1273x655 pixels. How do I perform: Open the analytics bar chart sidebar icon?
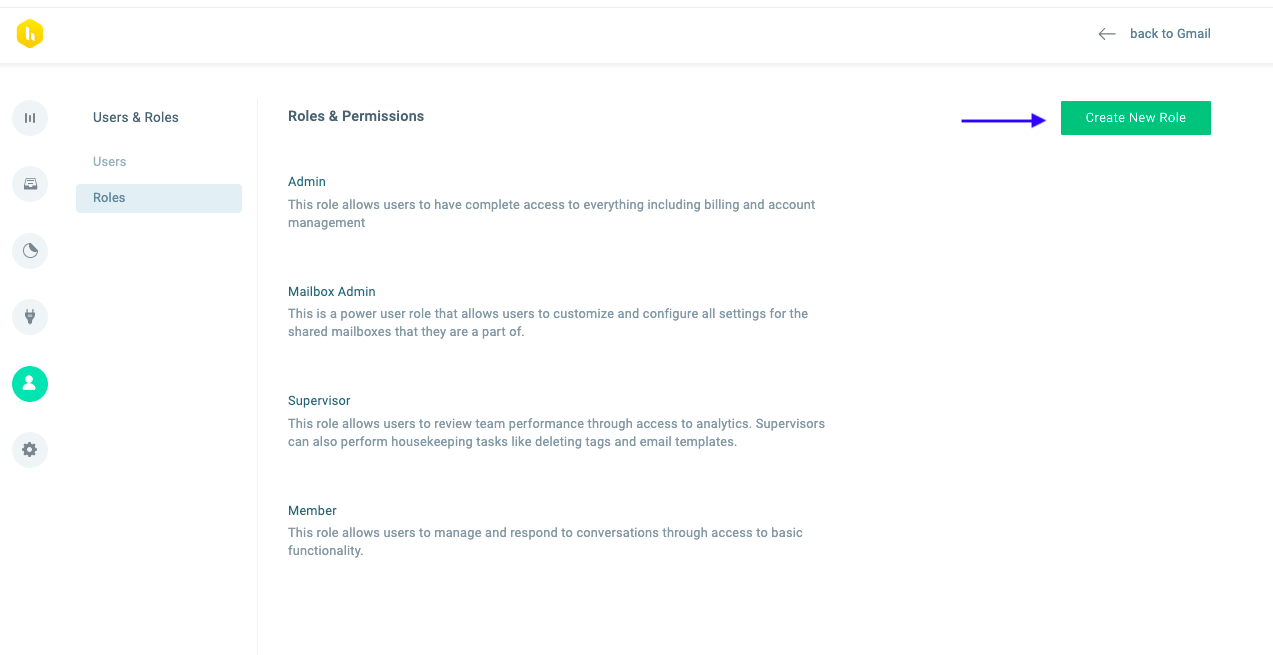[30, 118]
